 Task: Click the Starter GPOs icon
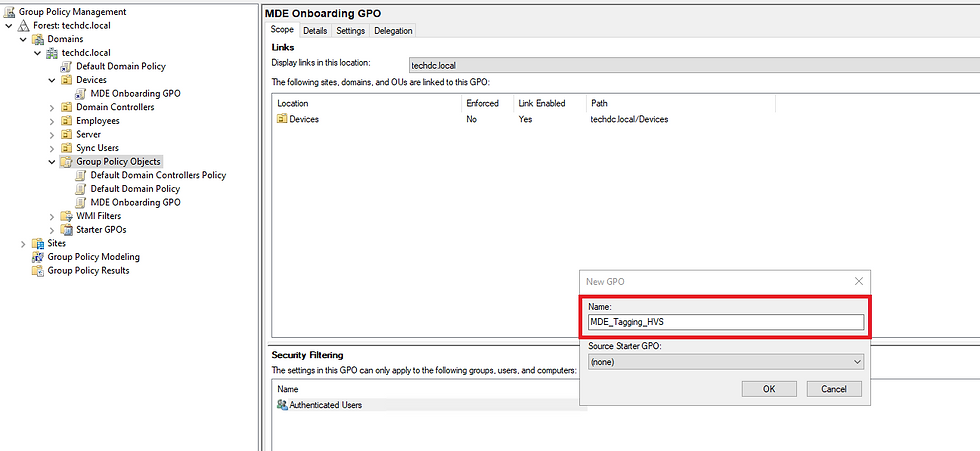pyautogui.click(x=67, y=230)
